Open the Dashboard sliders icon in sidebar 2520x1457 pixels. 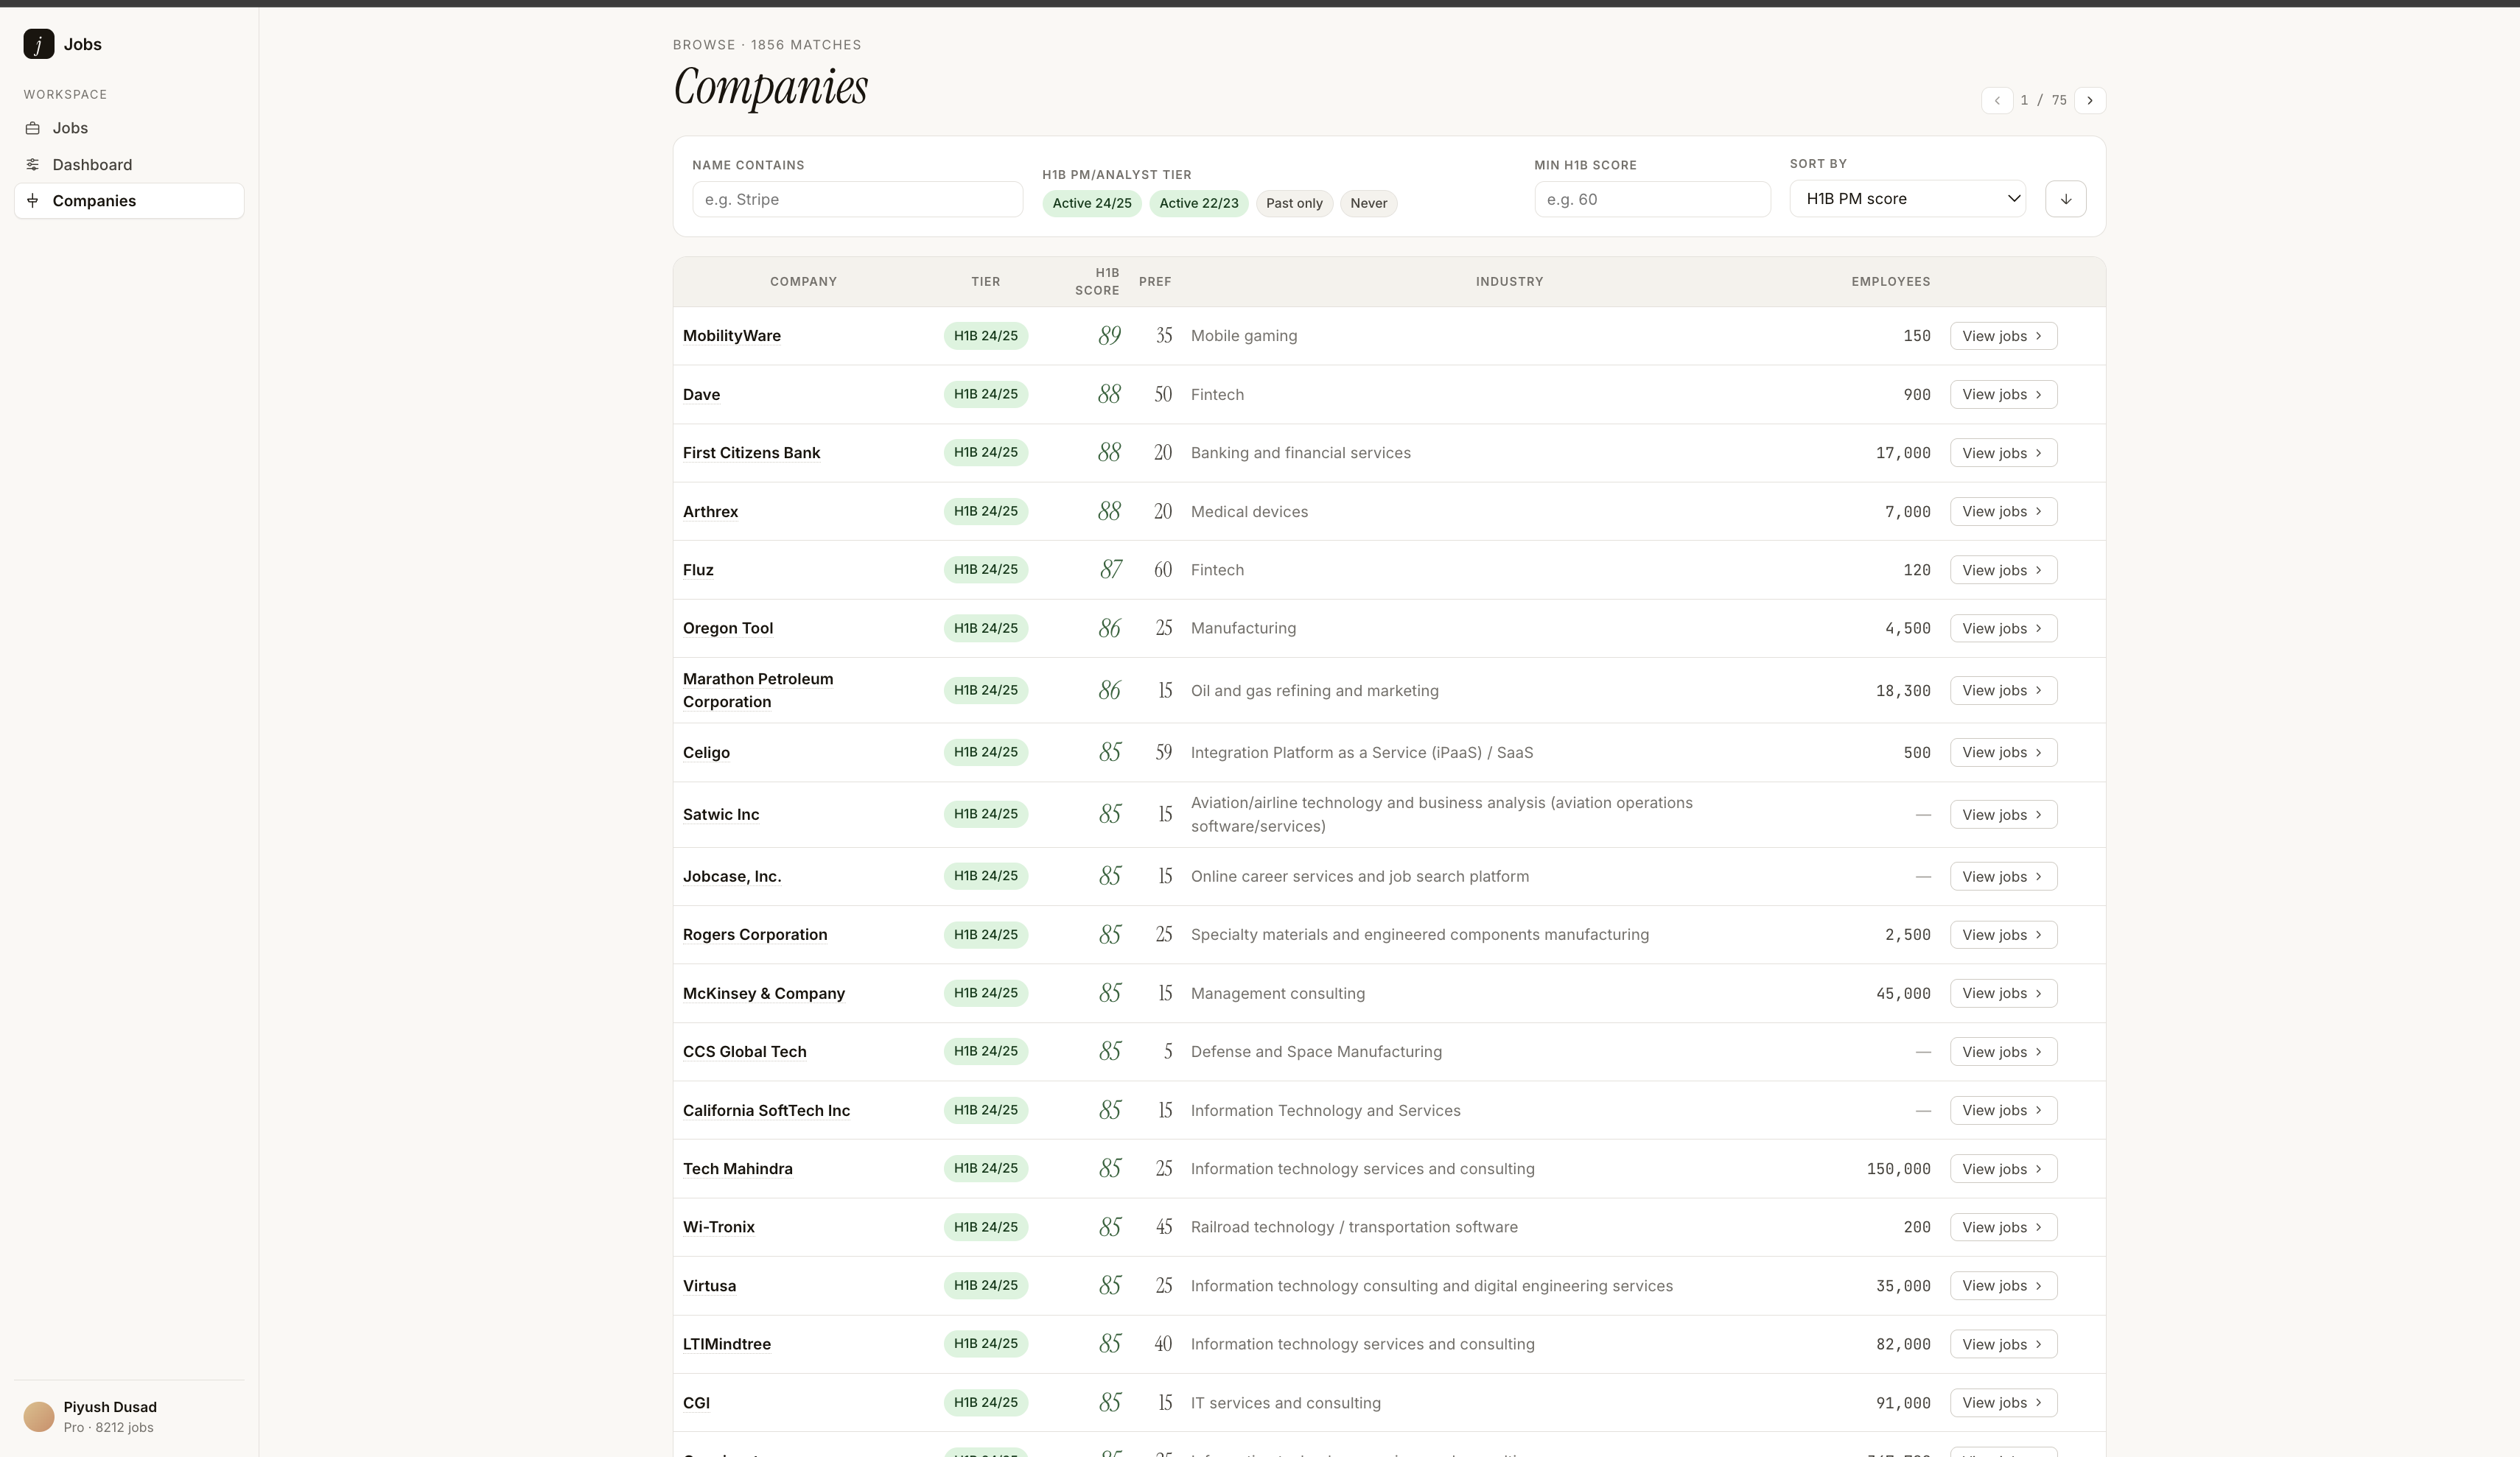(33, 164)
